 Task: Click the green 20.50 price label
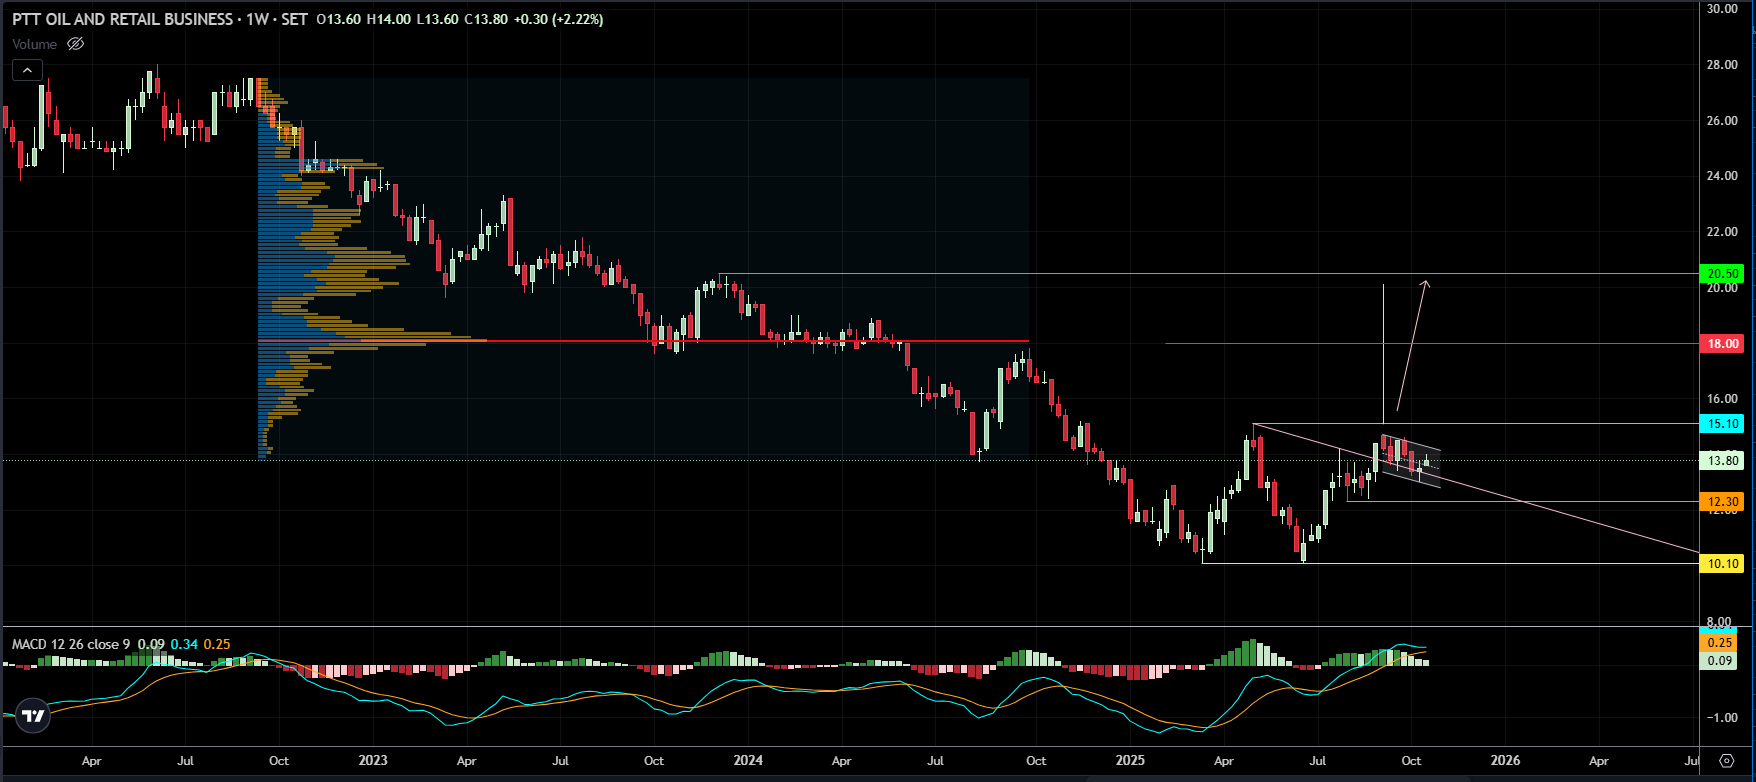[x=1722, y=274]
